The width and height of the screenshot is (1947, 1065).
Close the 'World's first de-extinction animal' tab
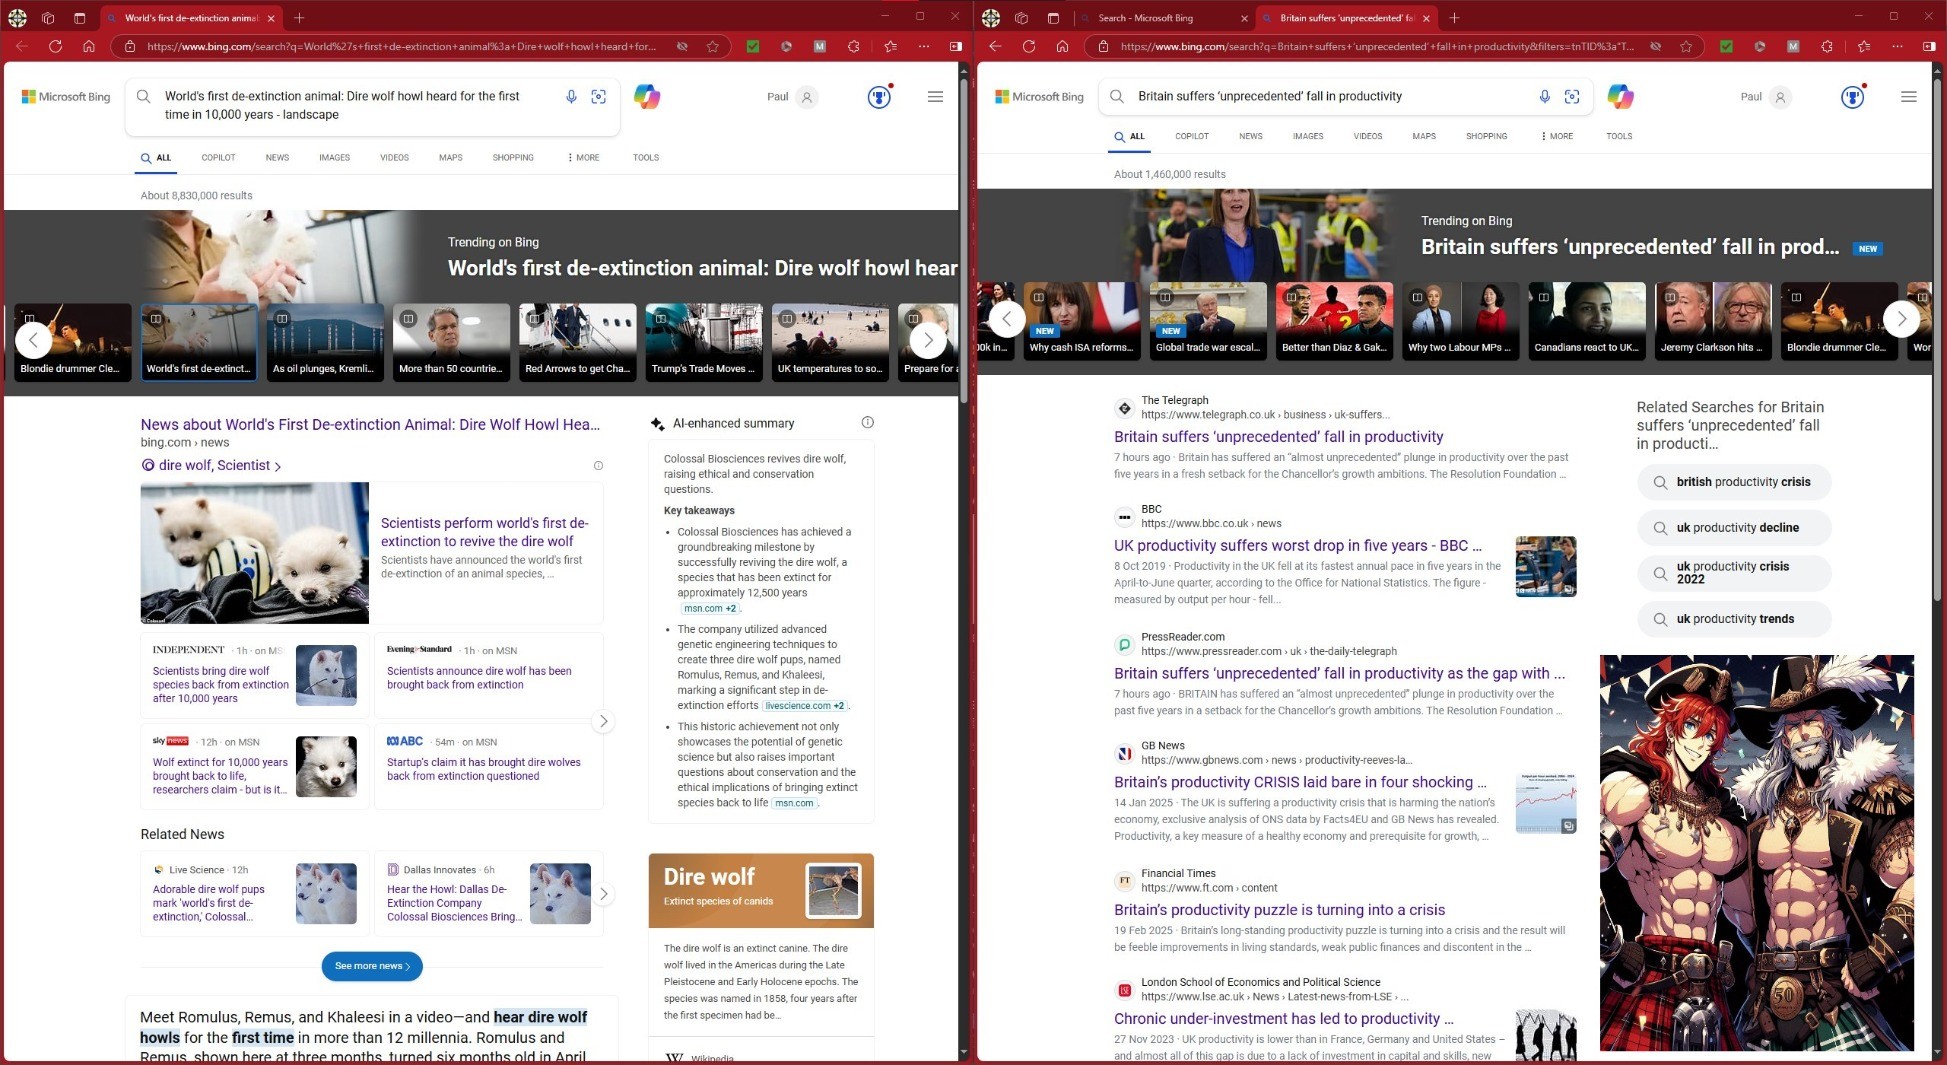pos(271,18)
